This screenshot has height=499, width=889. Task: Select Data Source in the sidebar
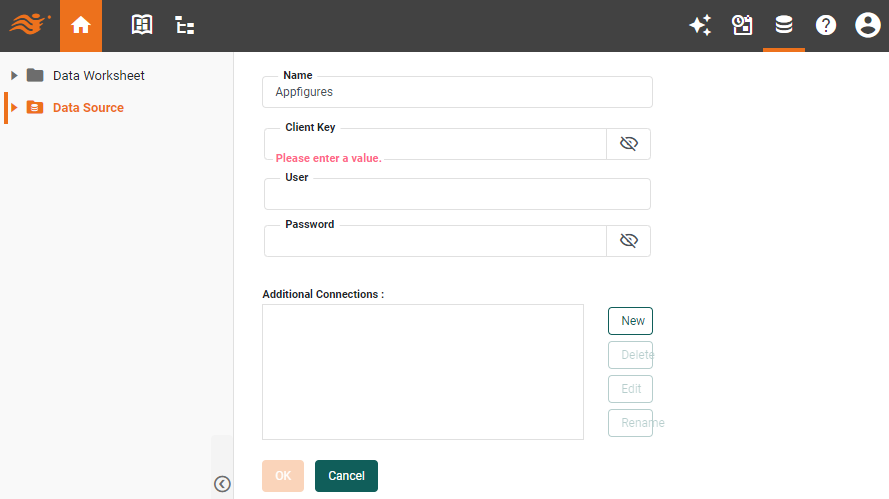88,108
